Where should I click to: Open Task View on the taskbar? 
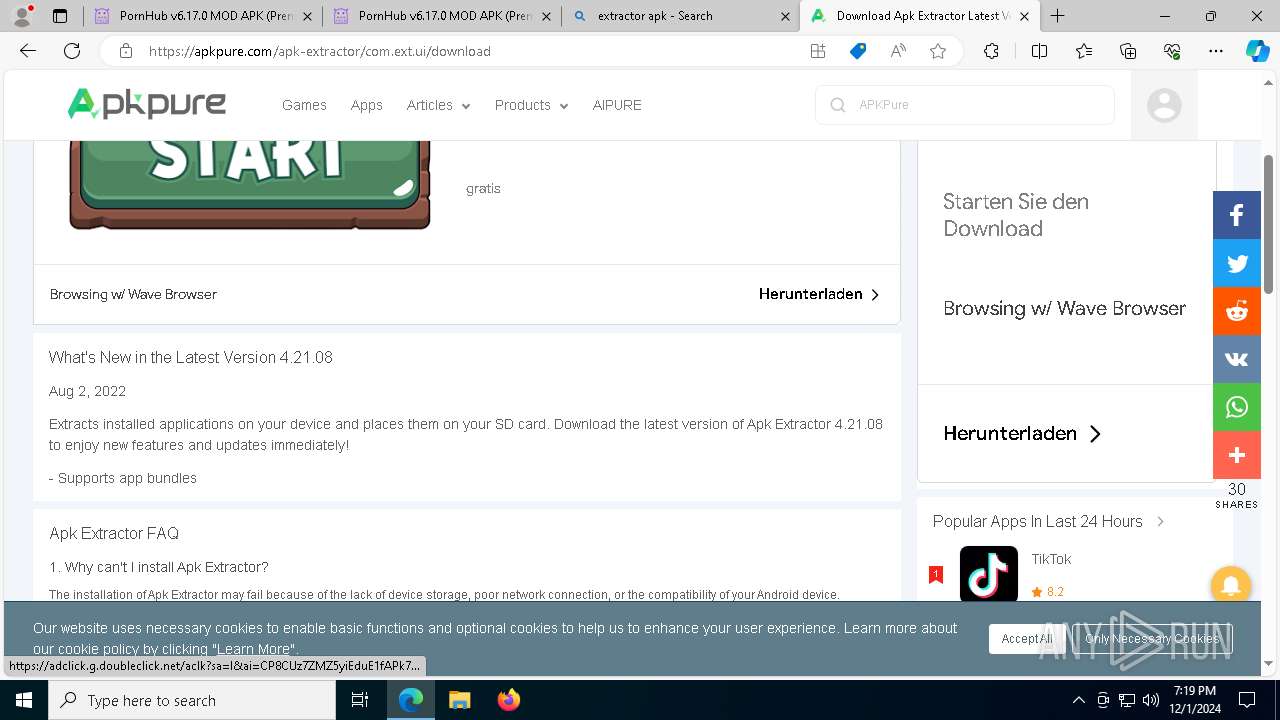point(360,700)
